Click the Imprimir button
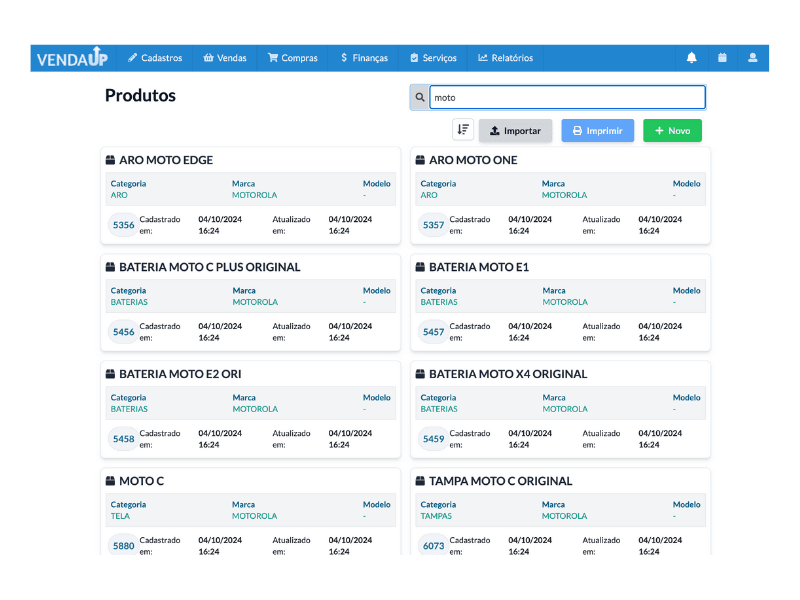The height and width of the screenshot is (600, 800). tap(597, 131)
